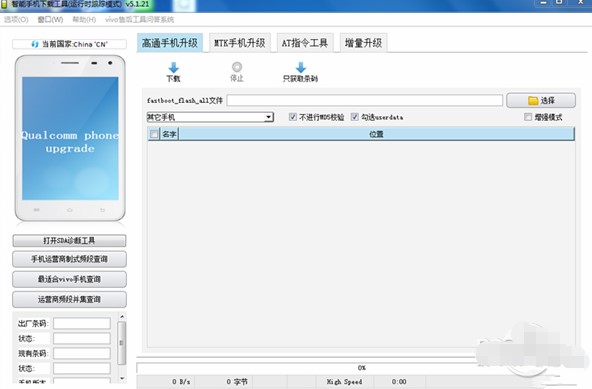Switch to MTK手机升级 tab
The height and width of the screenshot is (389, 592).
[240, 43]
